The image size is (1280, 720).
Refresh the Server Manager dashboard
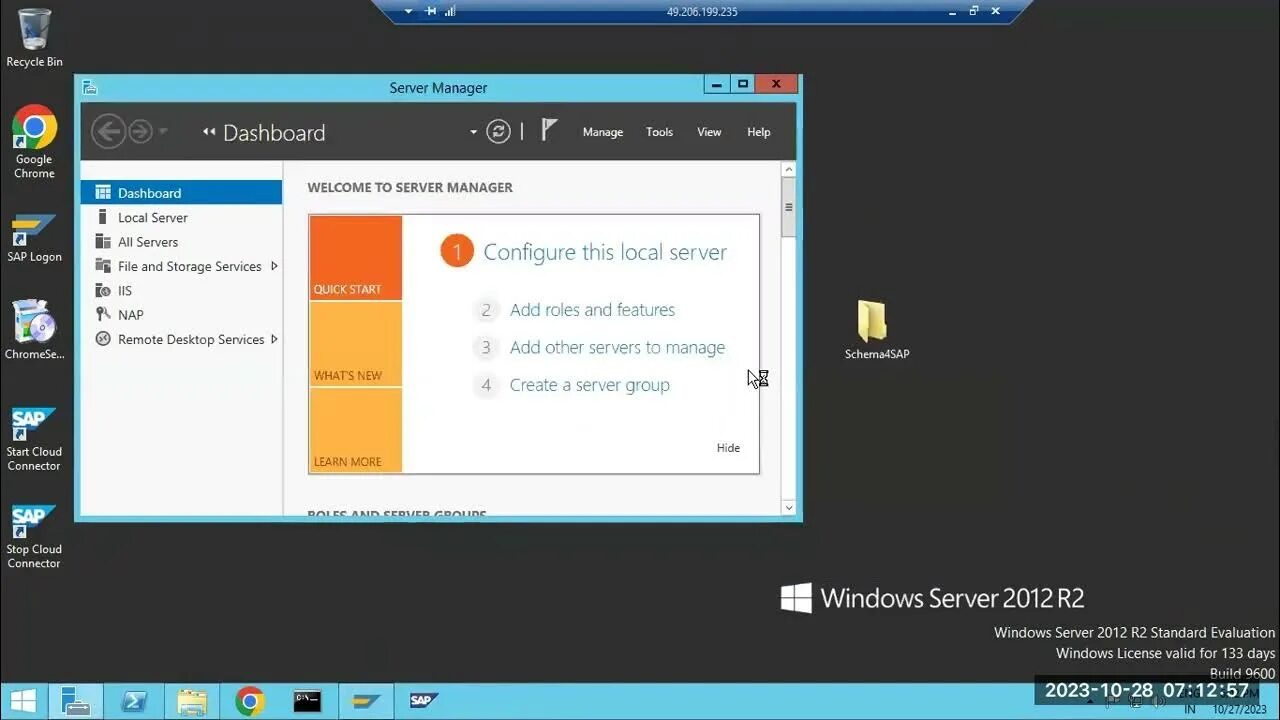[x=498, y=132]
